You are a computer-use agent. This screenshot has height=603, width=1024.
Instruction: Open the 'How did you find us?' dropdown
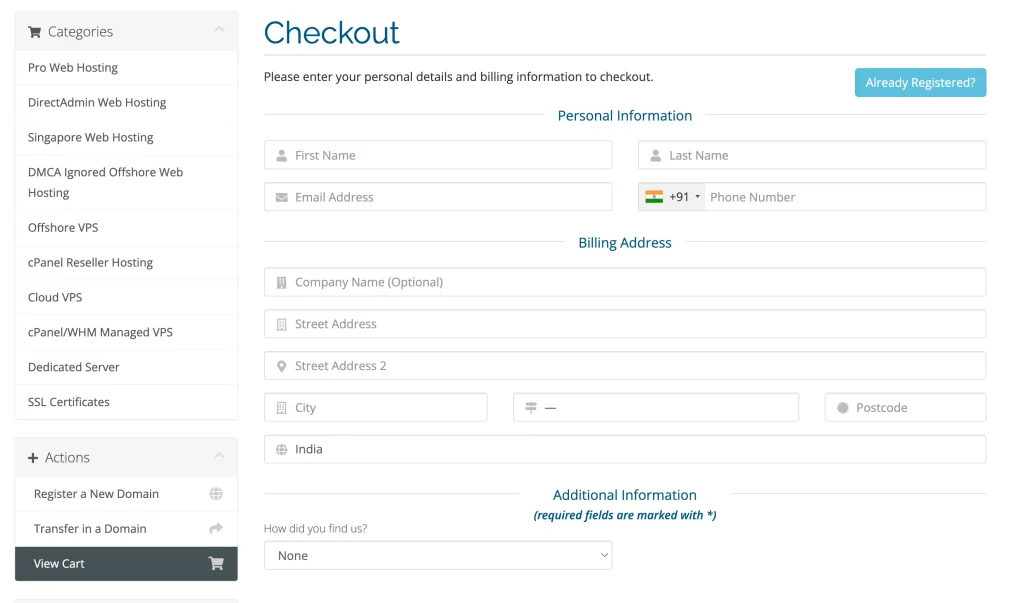[x=437, y=554]
